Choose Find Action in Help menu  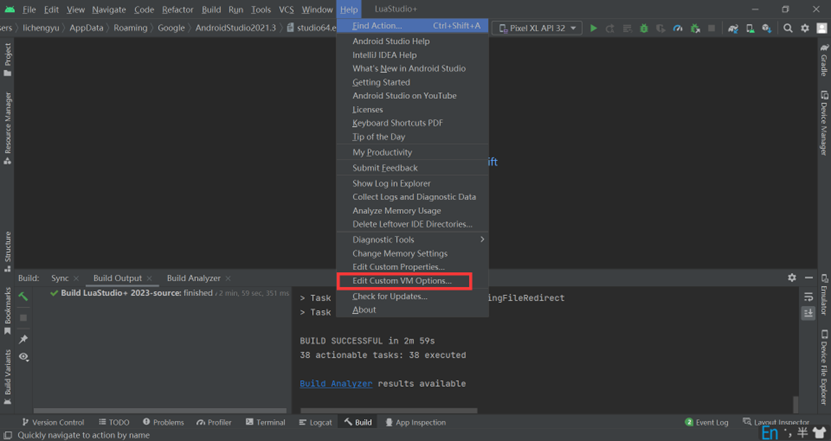click(x=412, y=25)
